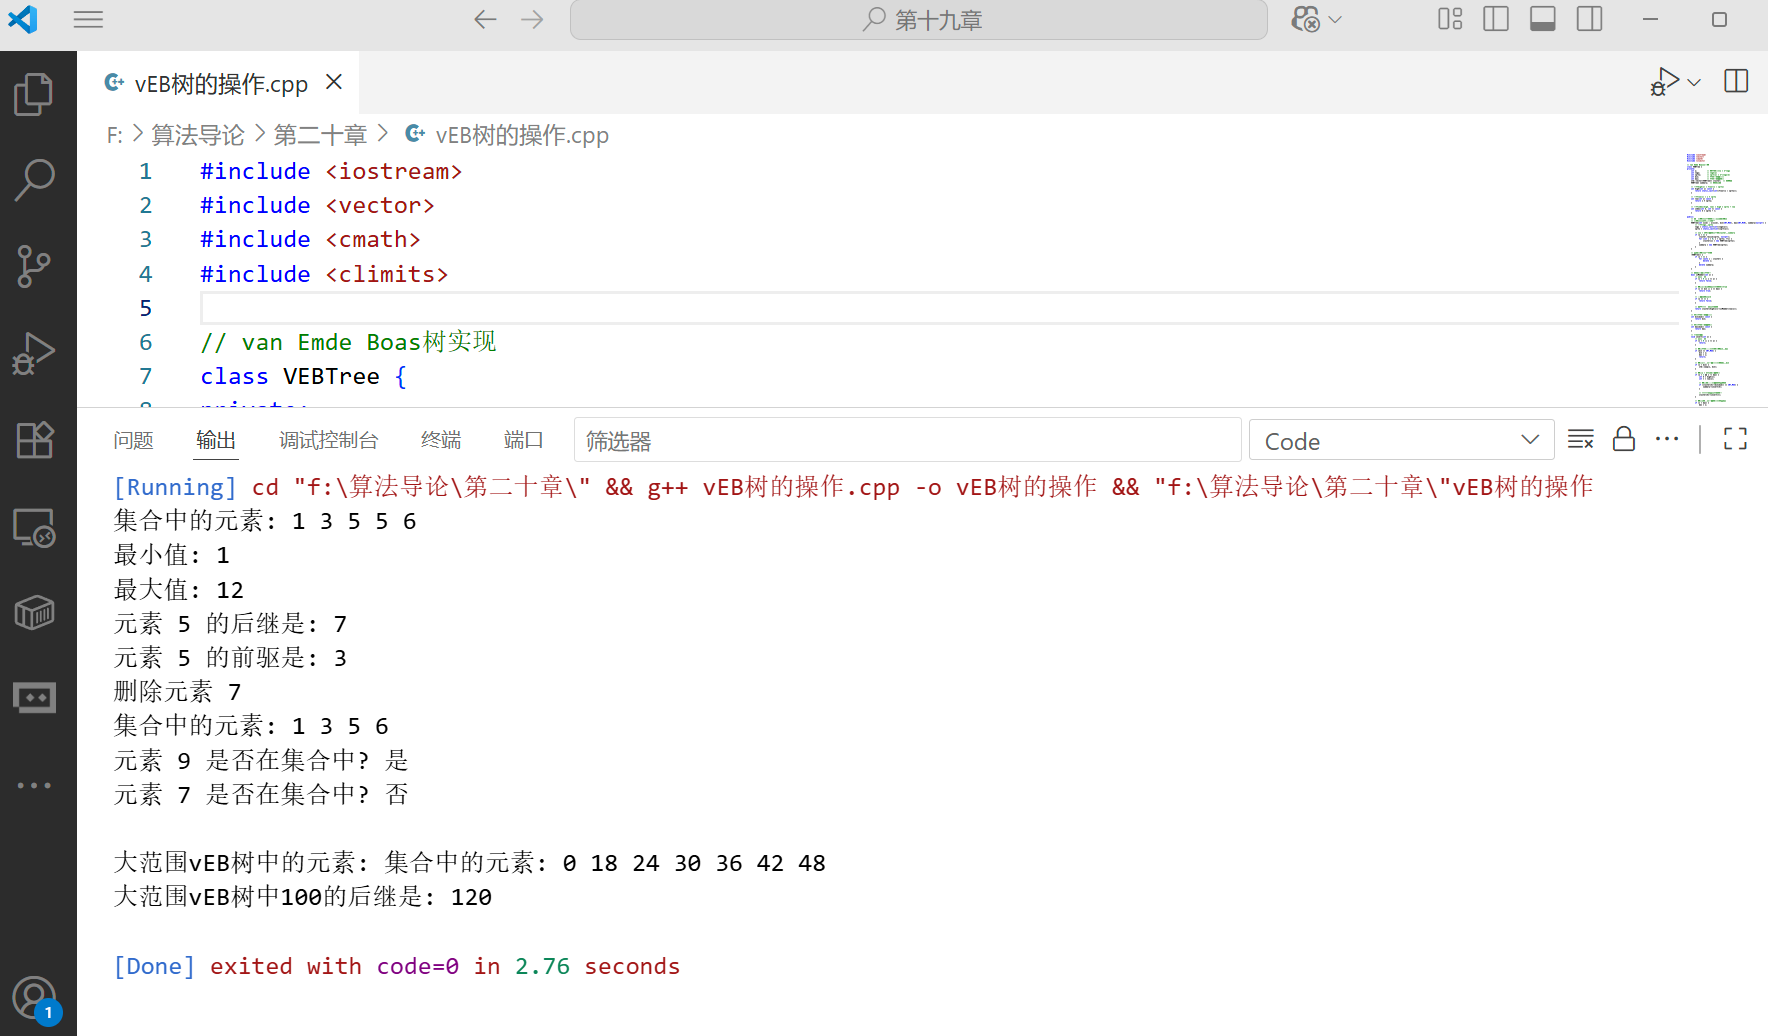1768x1036 pixels.
Task: Click the 删除元素 7 output line
Action: click(x=177, y=692)
